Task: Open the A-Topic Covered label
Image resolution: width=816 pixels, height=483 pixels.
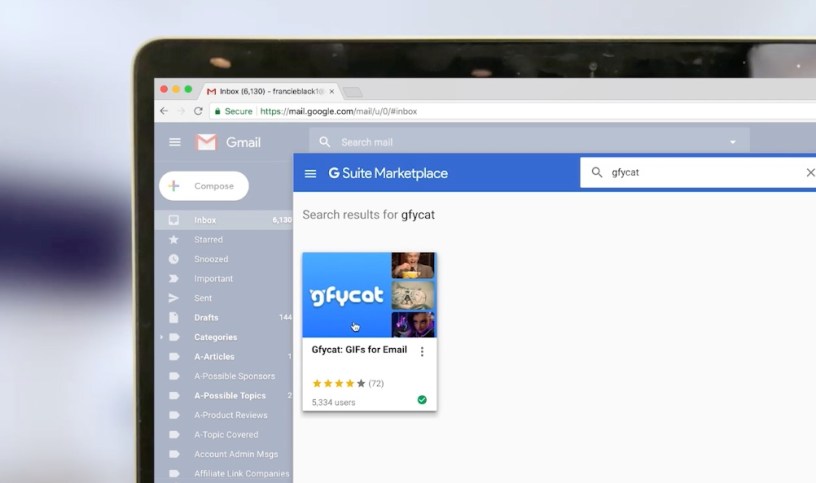Action: (x=224, y=435)
